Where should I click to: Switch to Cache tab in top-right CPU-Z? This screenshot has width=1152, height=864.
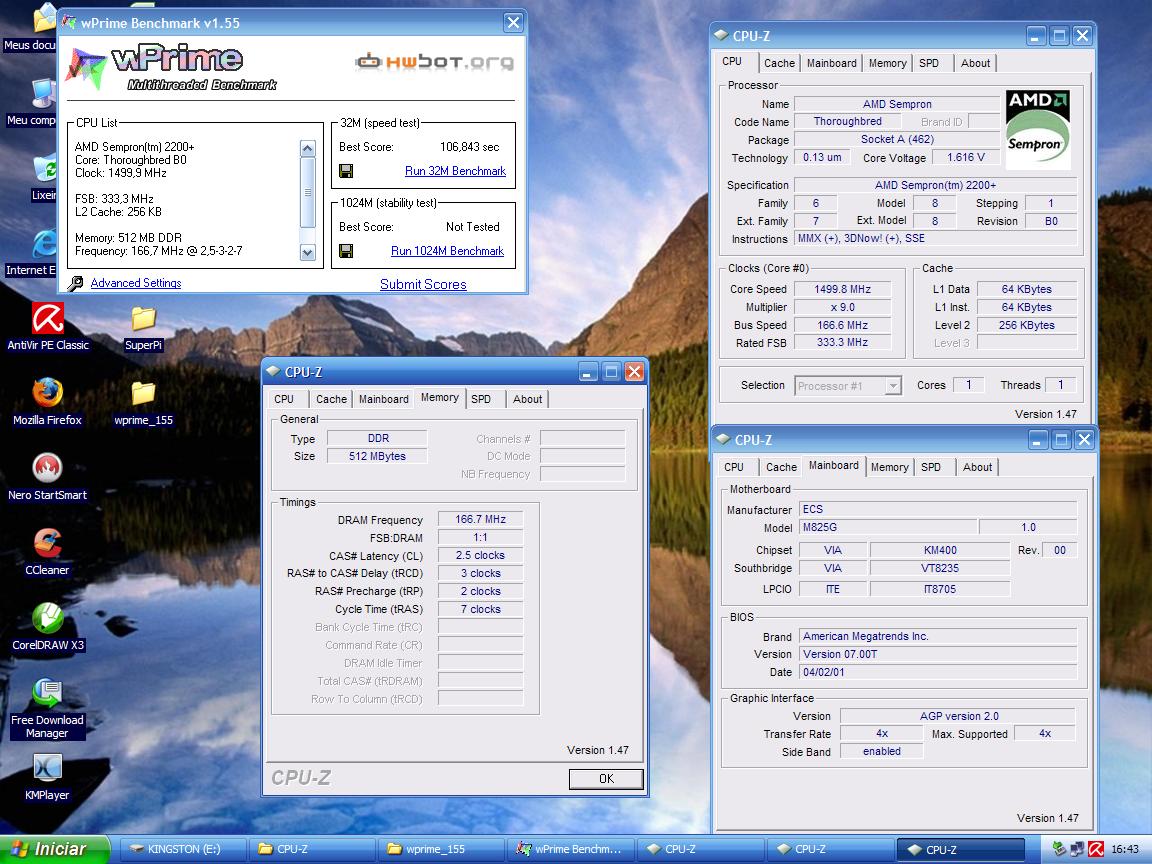(x=779, y=63)
